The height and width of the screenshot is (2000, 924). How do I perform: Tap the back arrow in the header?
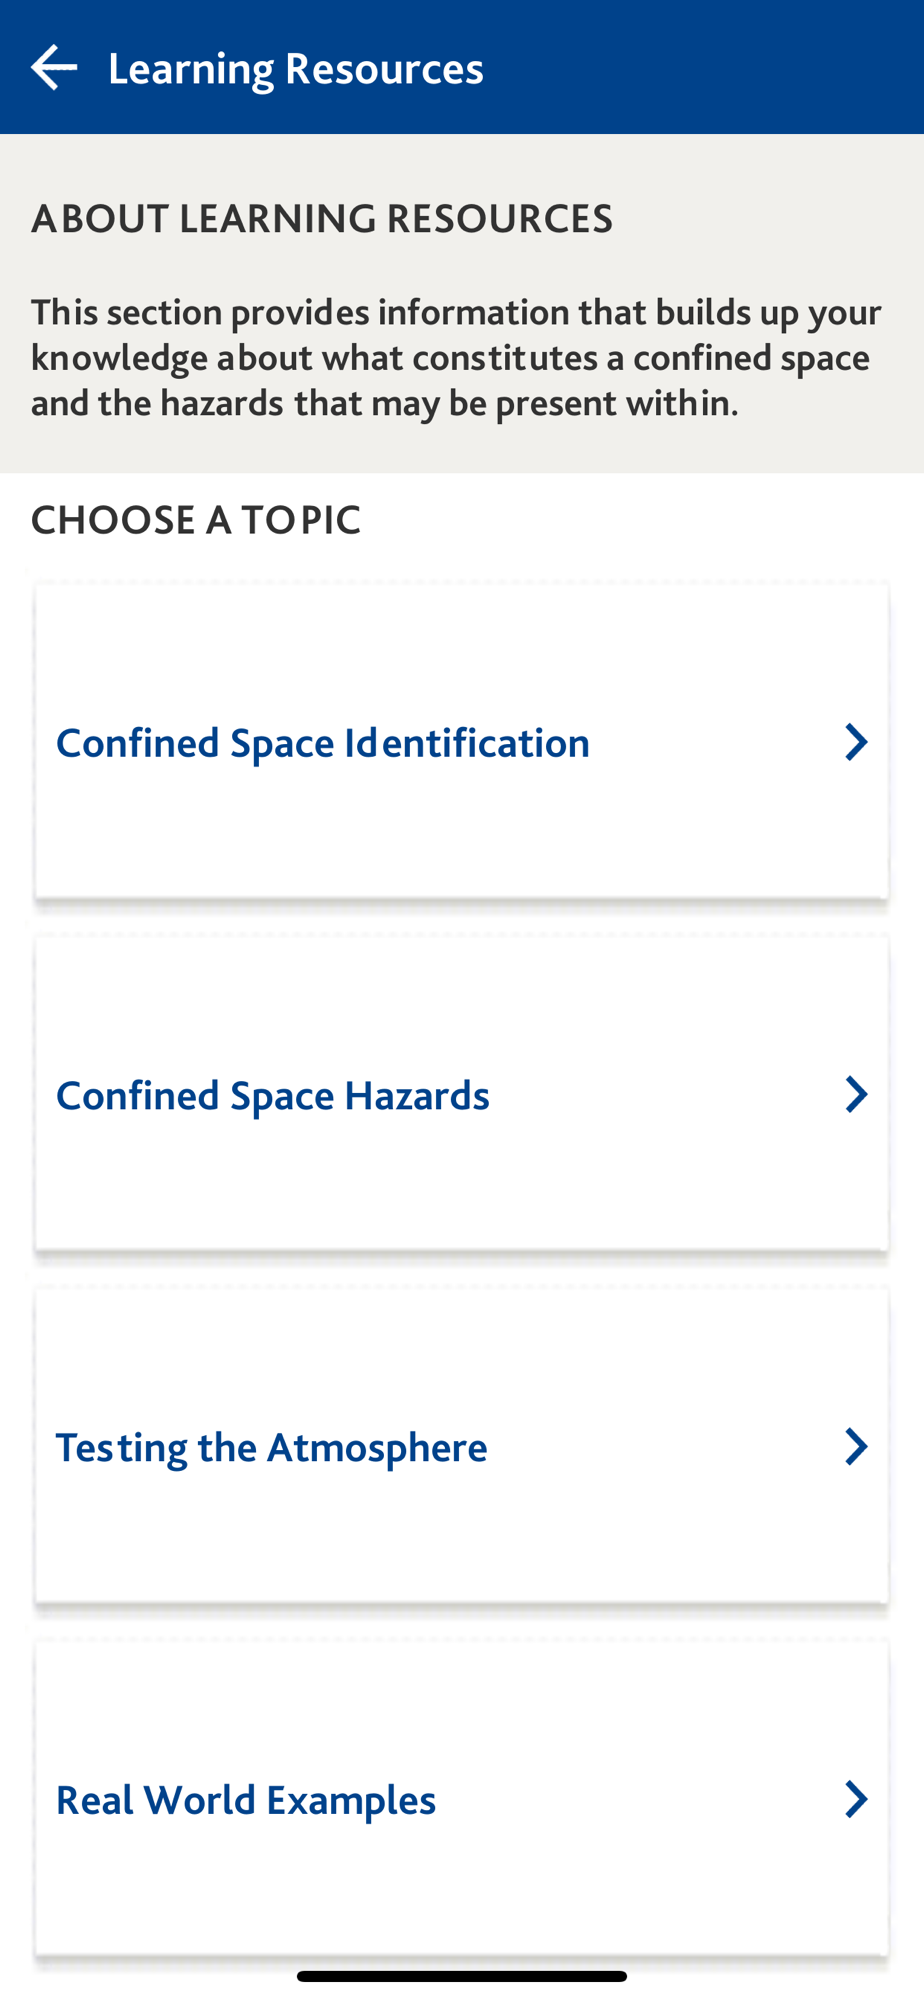[54, 68]
